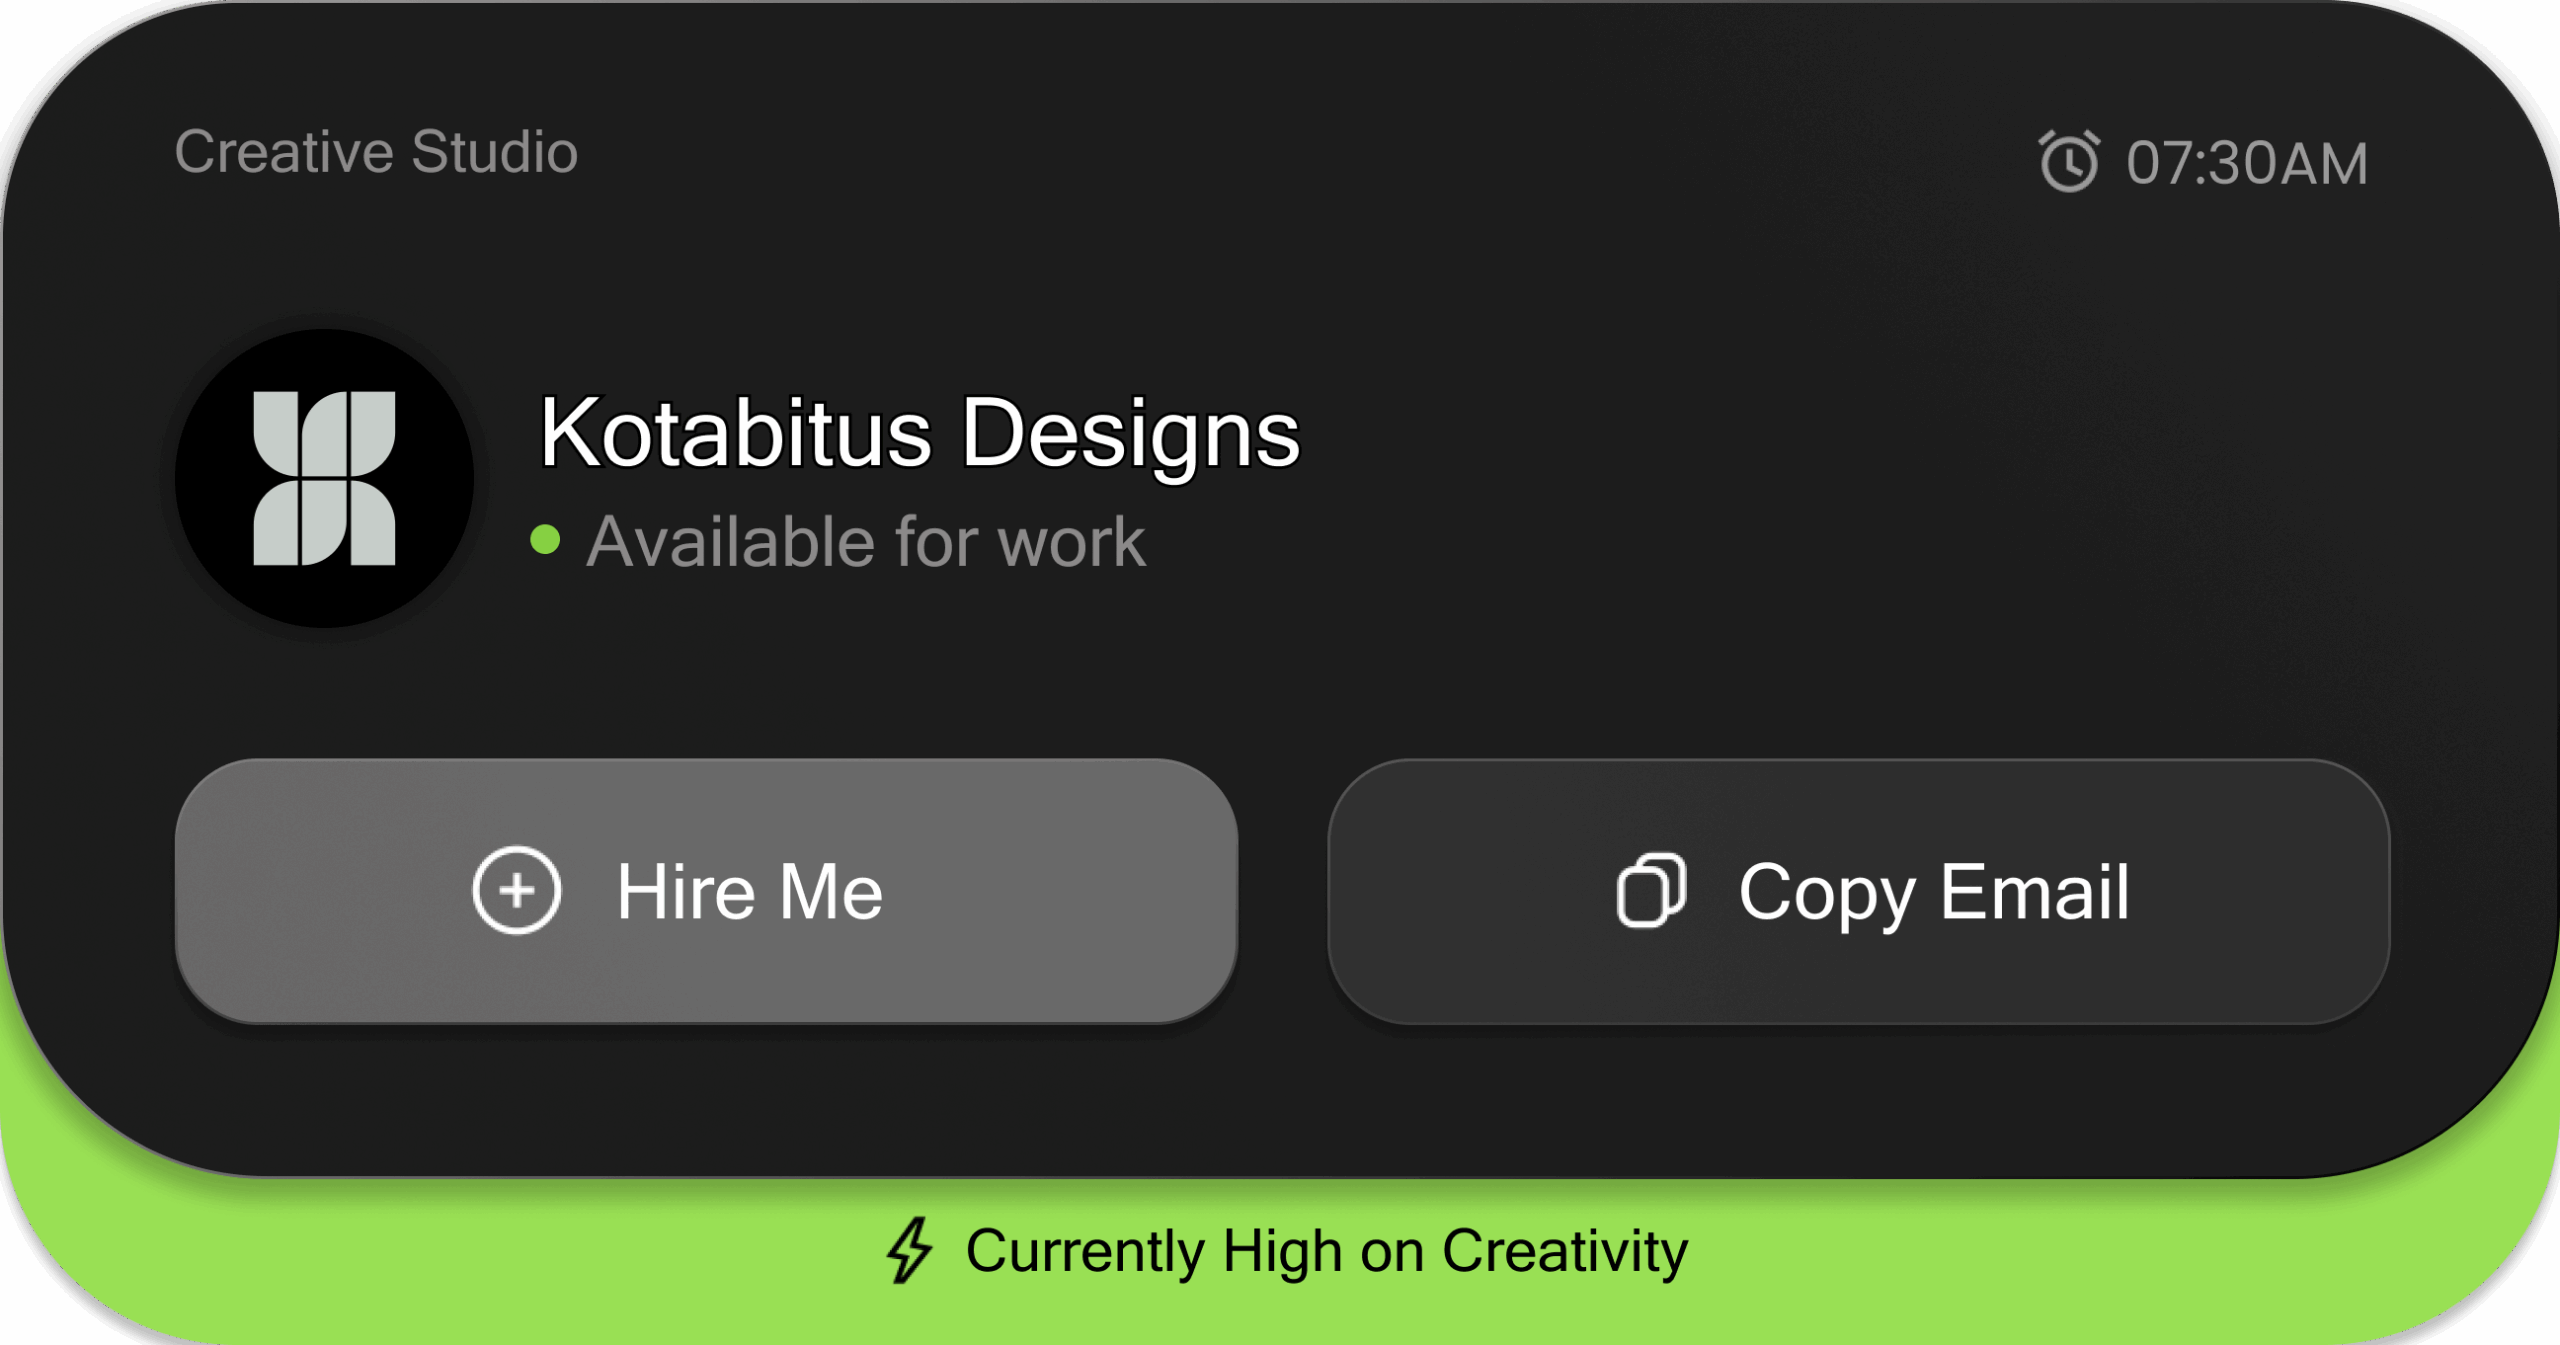Screen dimensions: 2560x1345
Task: Select the 'Available for work' status text
Action: click(866, 542)
